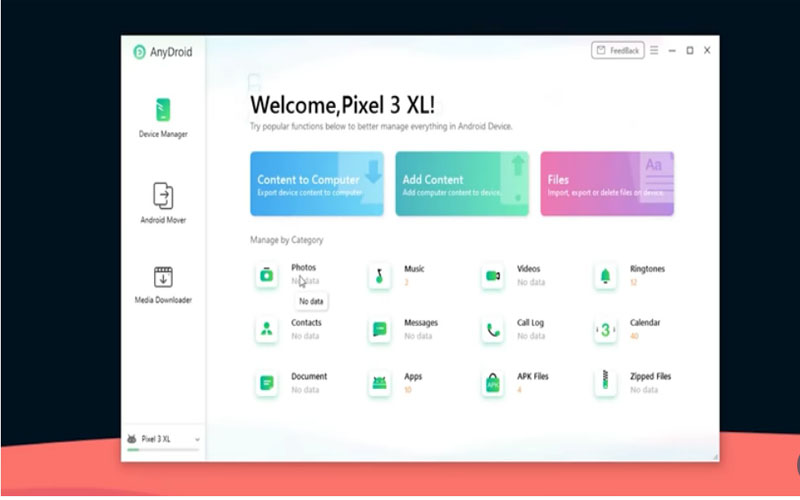Open the Photos category icon

(x=266, y=276)
